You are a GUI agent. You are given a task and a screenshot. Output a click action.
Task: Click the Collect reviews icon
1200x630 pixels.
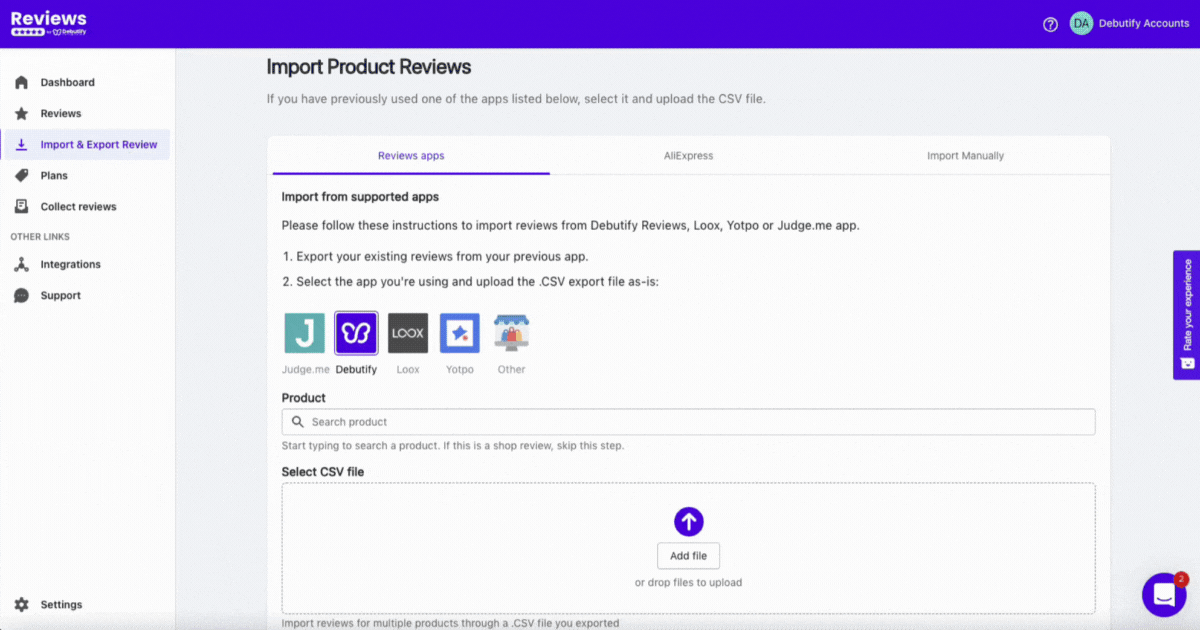21,206
